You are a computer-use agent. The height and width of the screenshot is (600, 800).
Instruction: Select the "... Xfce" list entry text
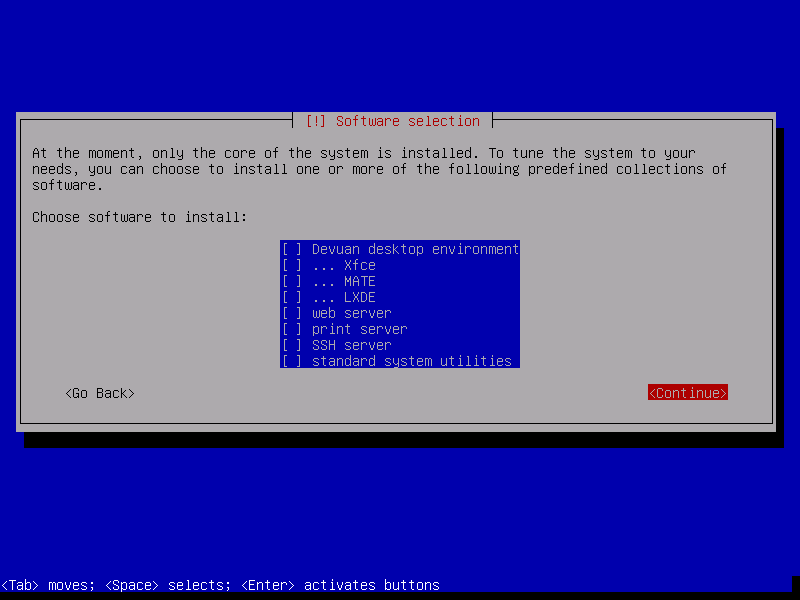pyautogui.click(x=343, y=265)
